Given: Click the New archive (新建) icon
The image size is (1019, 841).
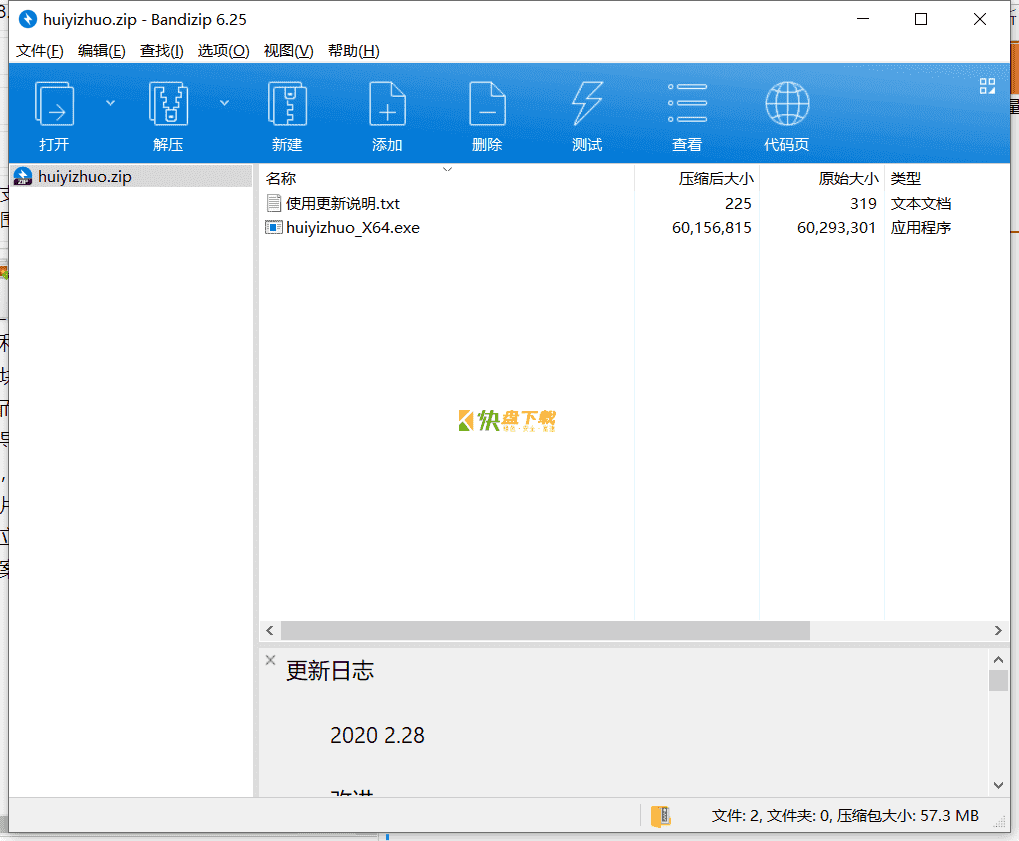Looking at the screenshot, I should [x=287, y=104].
